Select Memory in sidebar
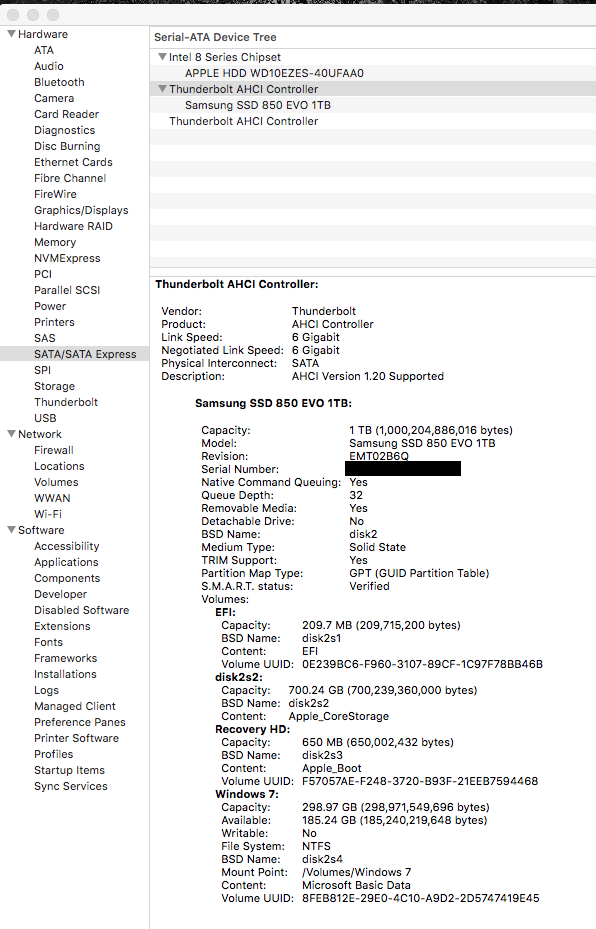596x929 pixels. (x=55, y=242)
